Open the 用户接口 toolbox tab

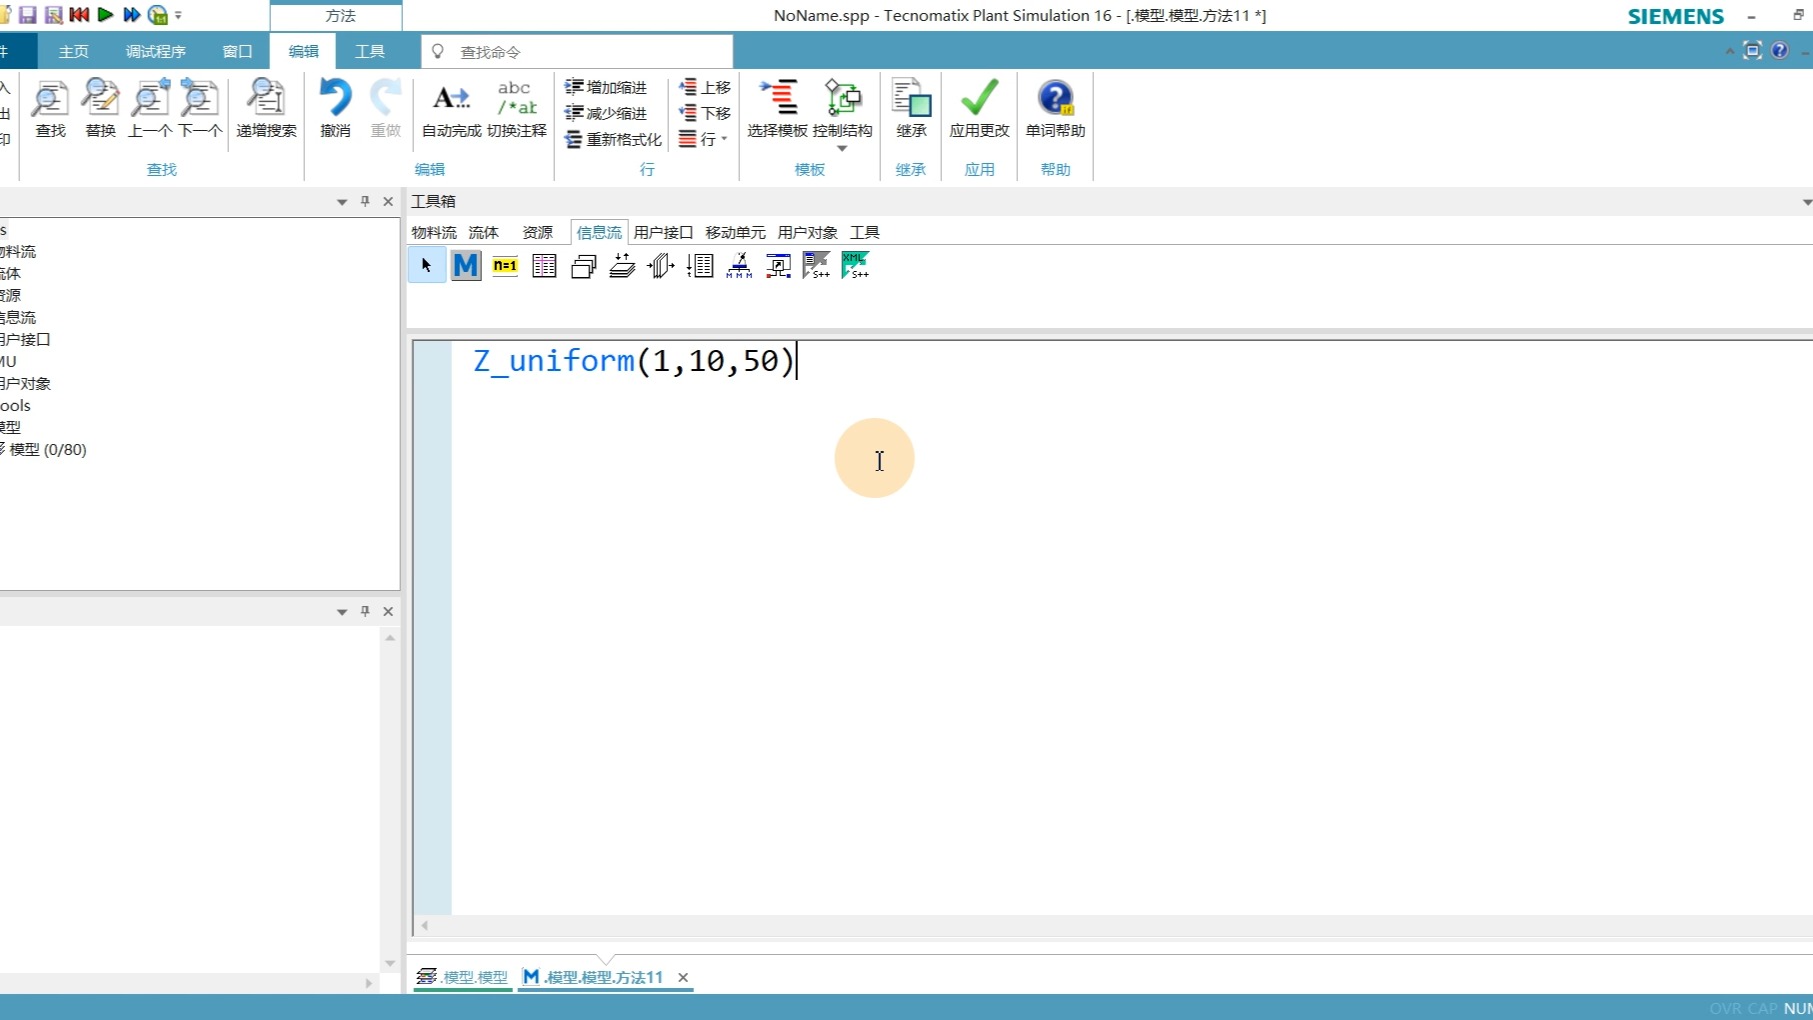coord(663,232)
